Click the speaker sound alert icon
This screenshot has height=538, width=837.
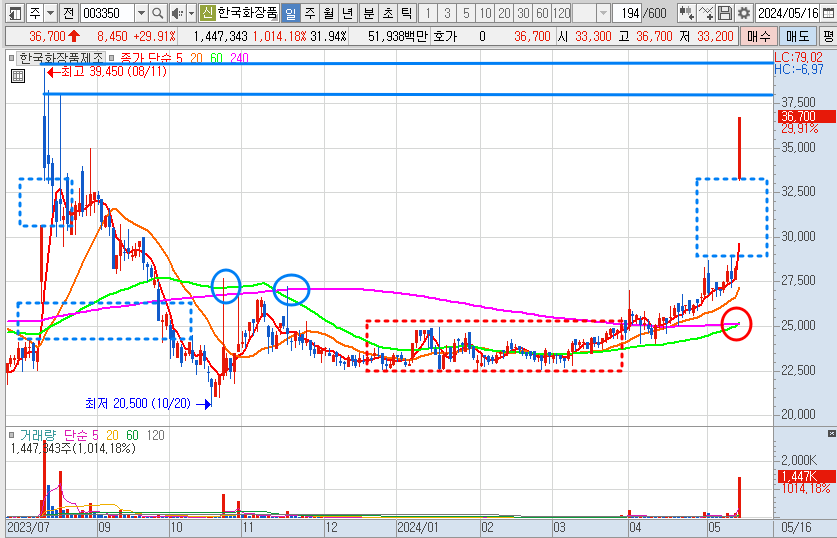[177, 13]
